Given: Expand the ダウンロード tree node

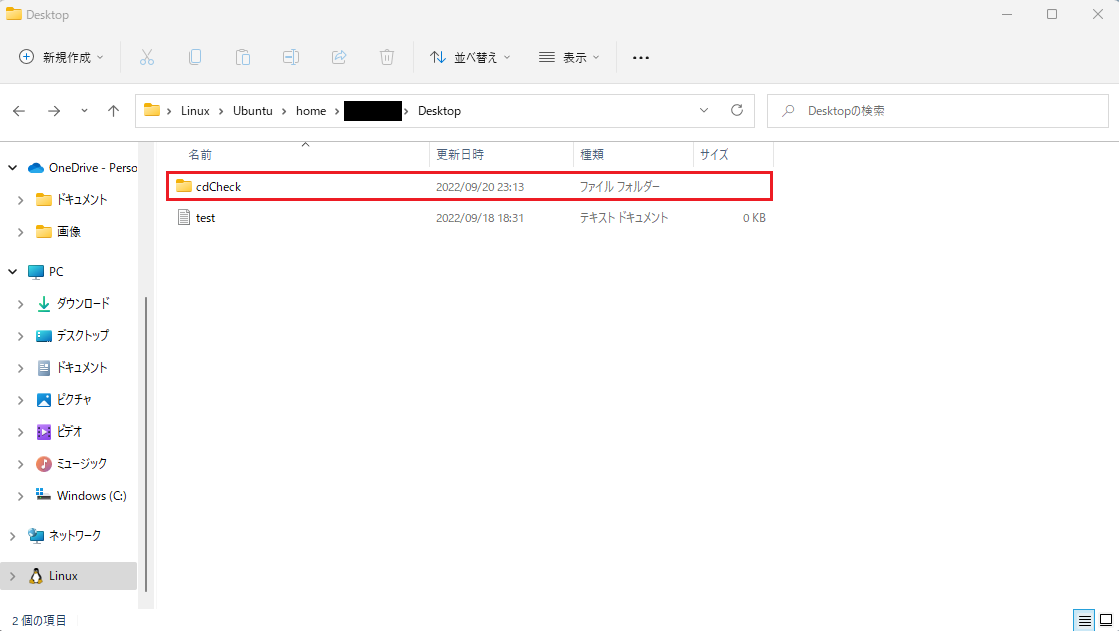Looking at the screenshot, I should point(20,303).
